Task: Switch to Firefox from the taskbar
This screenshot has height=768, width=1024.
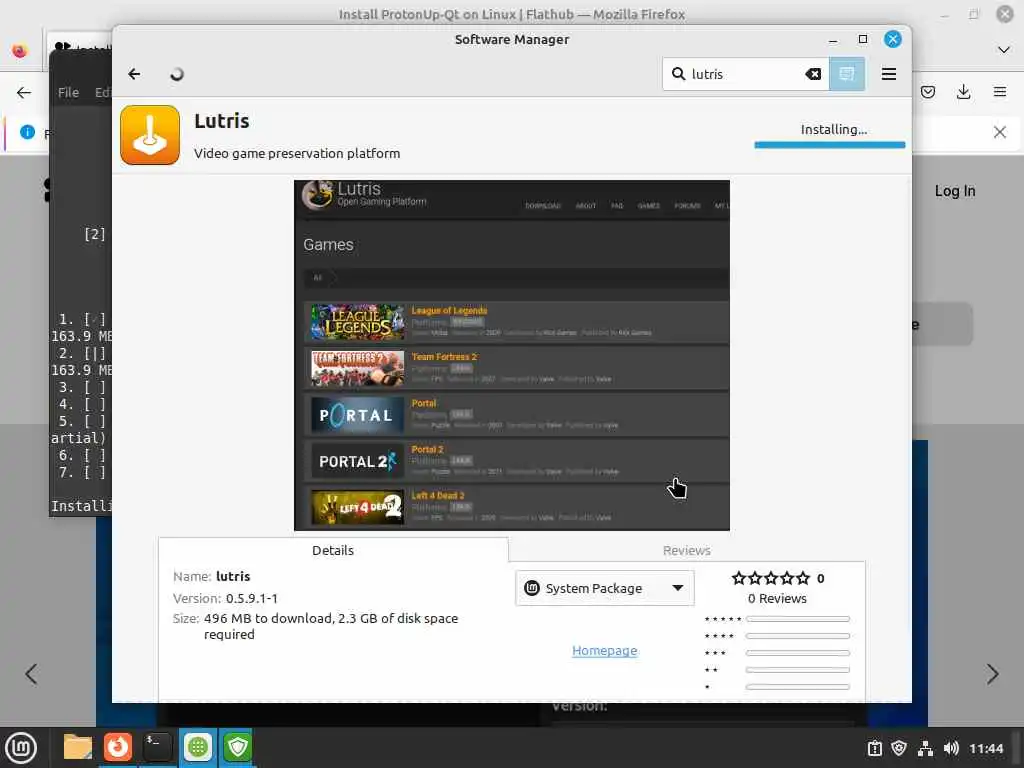Action: click(118, 747)
